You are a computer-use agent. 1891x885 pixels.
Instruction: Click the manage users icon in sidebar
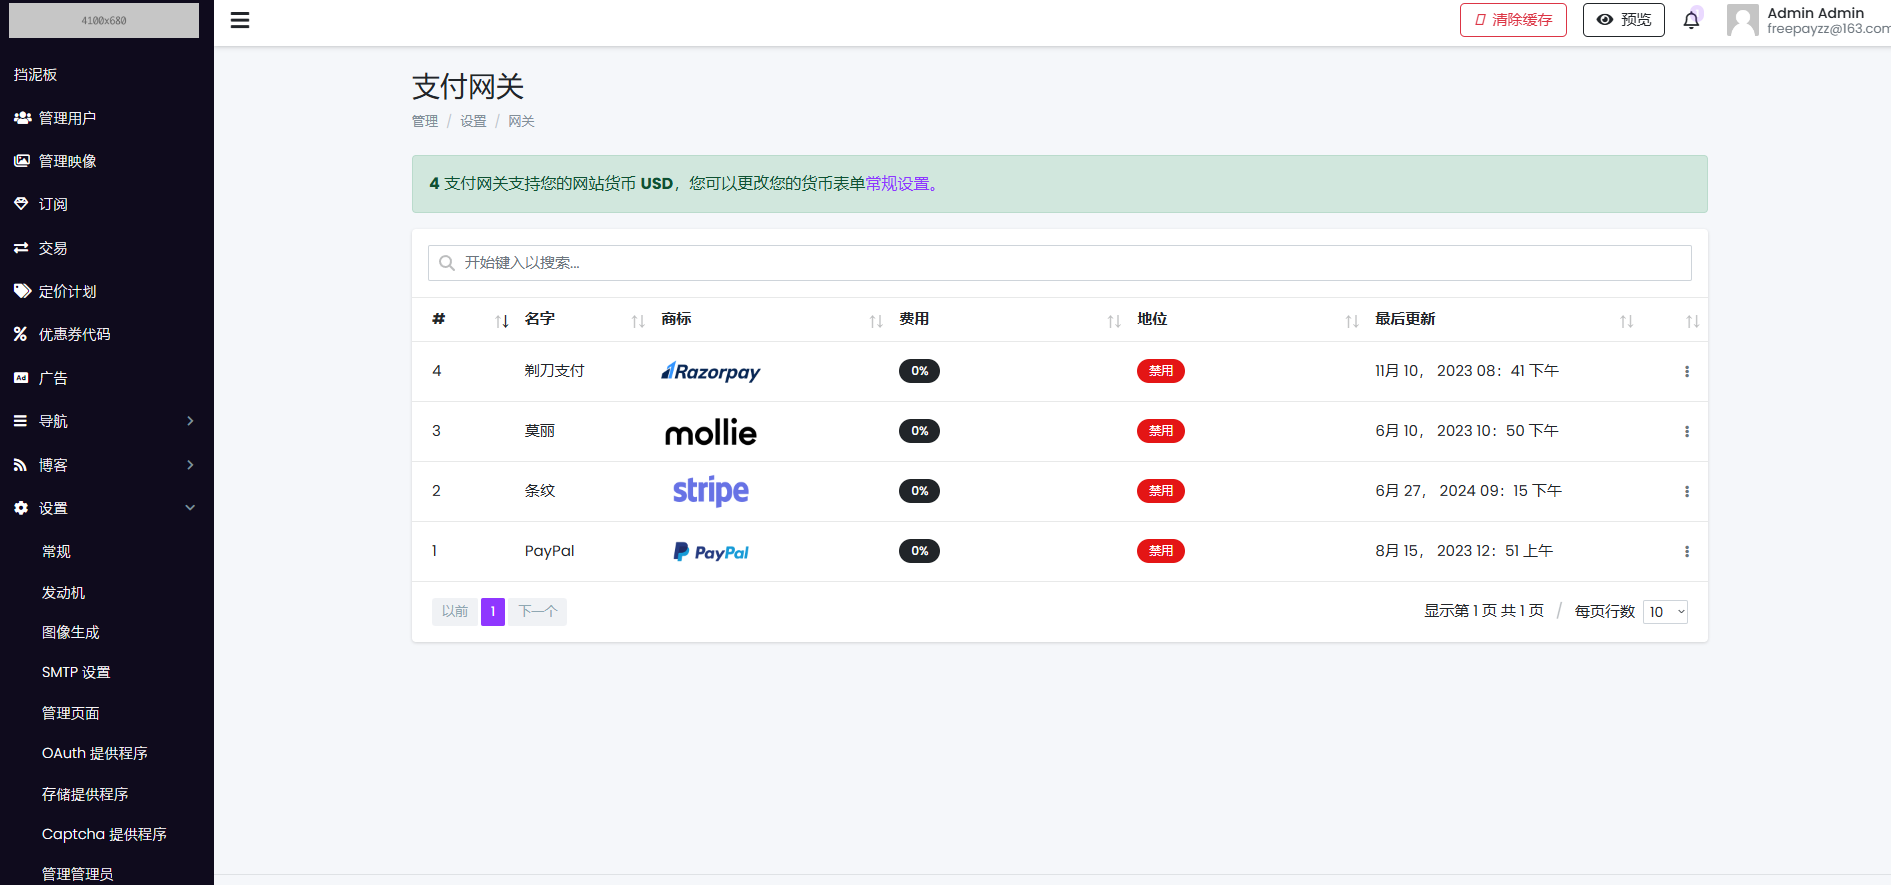point(22,118)
